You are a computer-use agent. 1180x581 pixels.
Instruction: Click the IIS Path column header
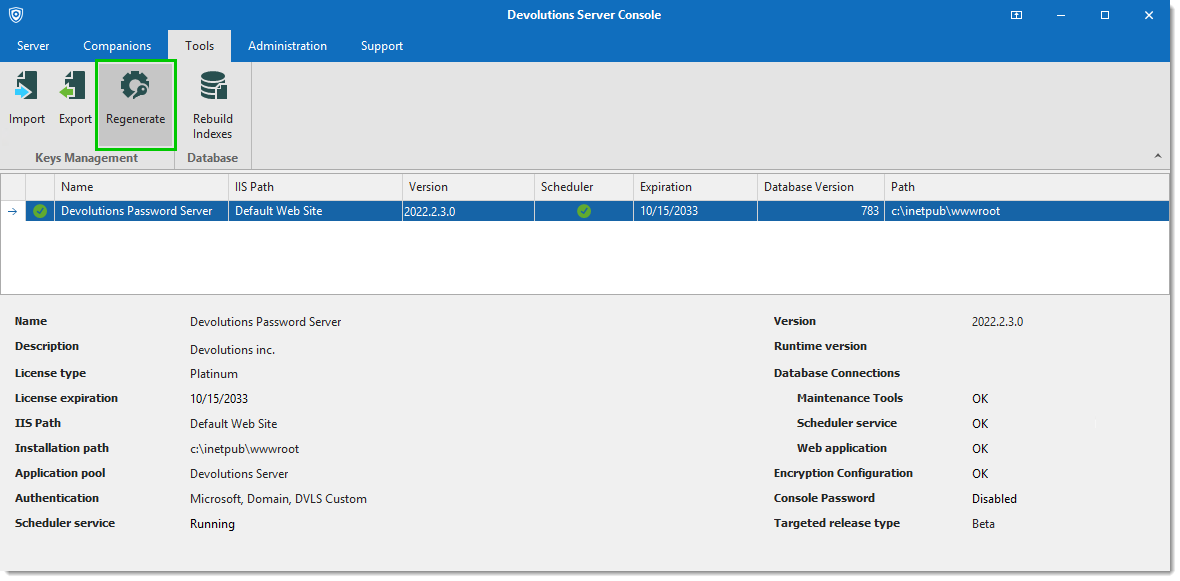click(314, 186)
